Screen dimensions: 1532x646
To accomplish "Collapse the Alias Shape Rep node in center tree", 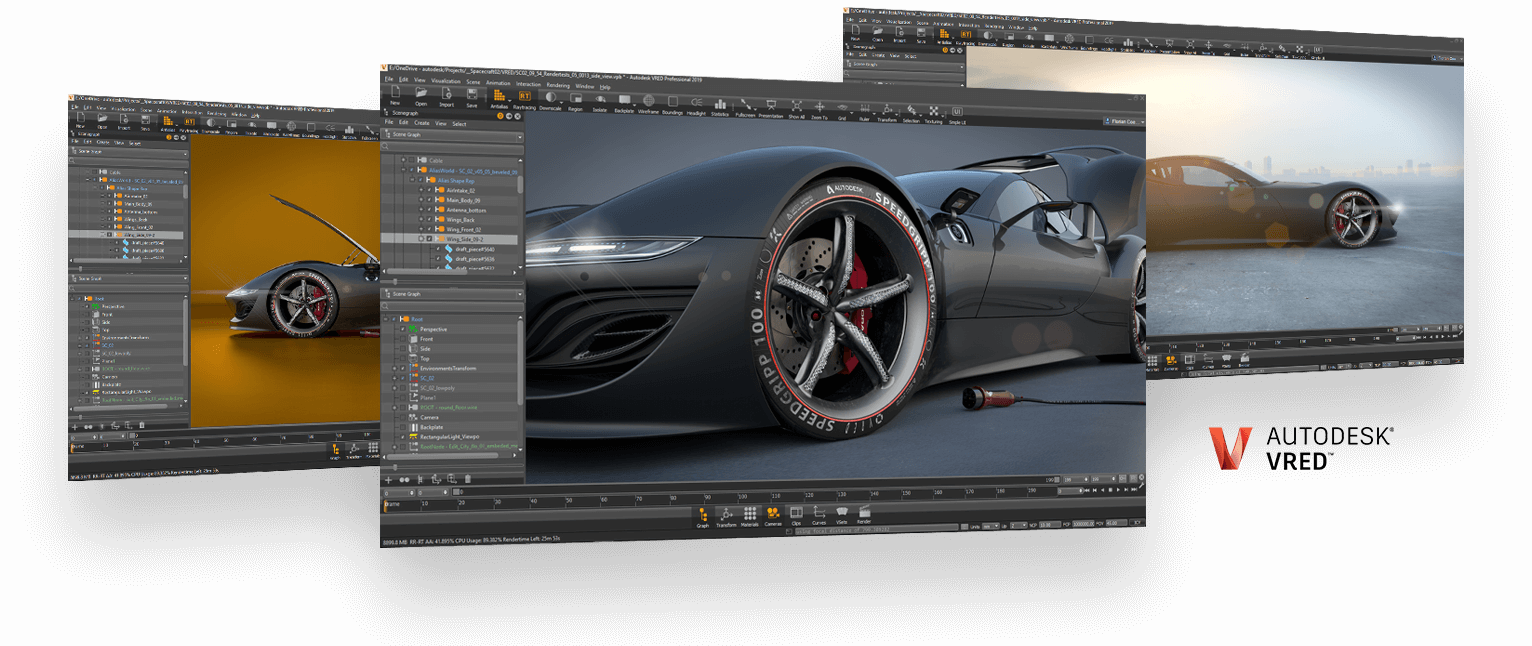I will pyautogui.click(x=412, y=180).
